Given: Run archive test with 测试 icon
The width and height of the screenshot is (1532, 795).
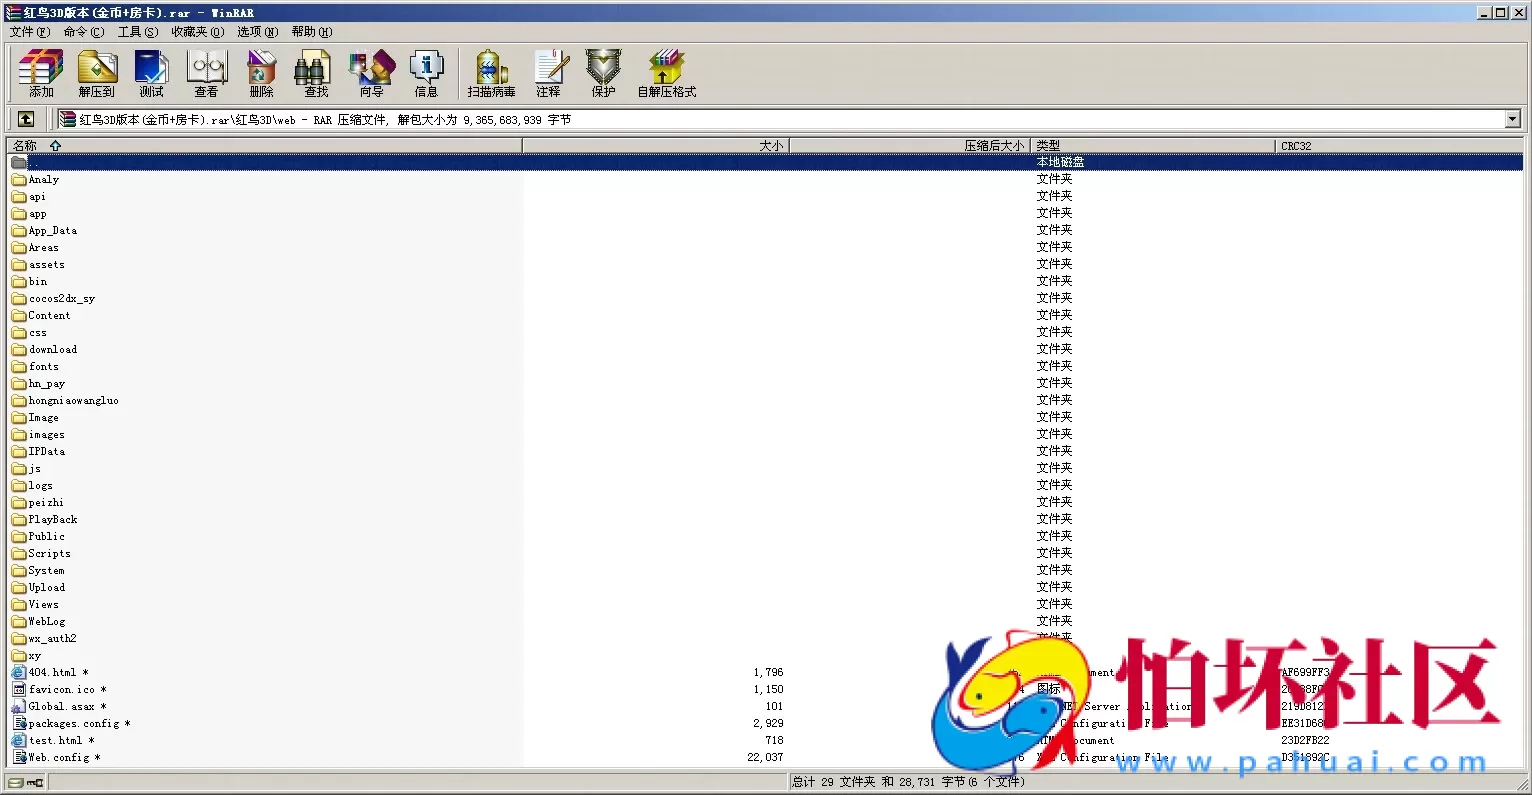Looking at the screenshot, I should coord(151,73).
